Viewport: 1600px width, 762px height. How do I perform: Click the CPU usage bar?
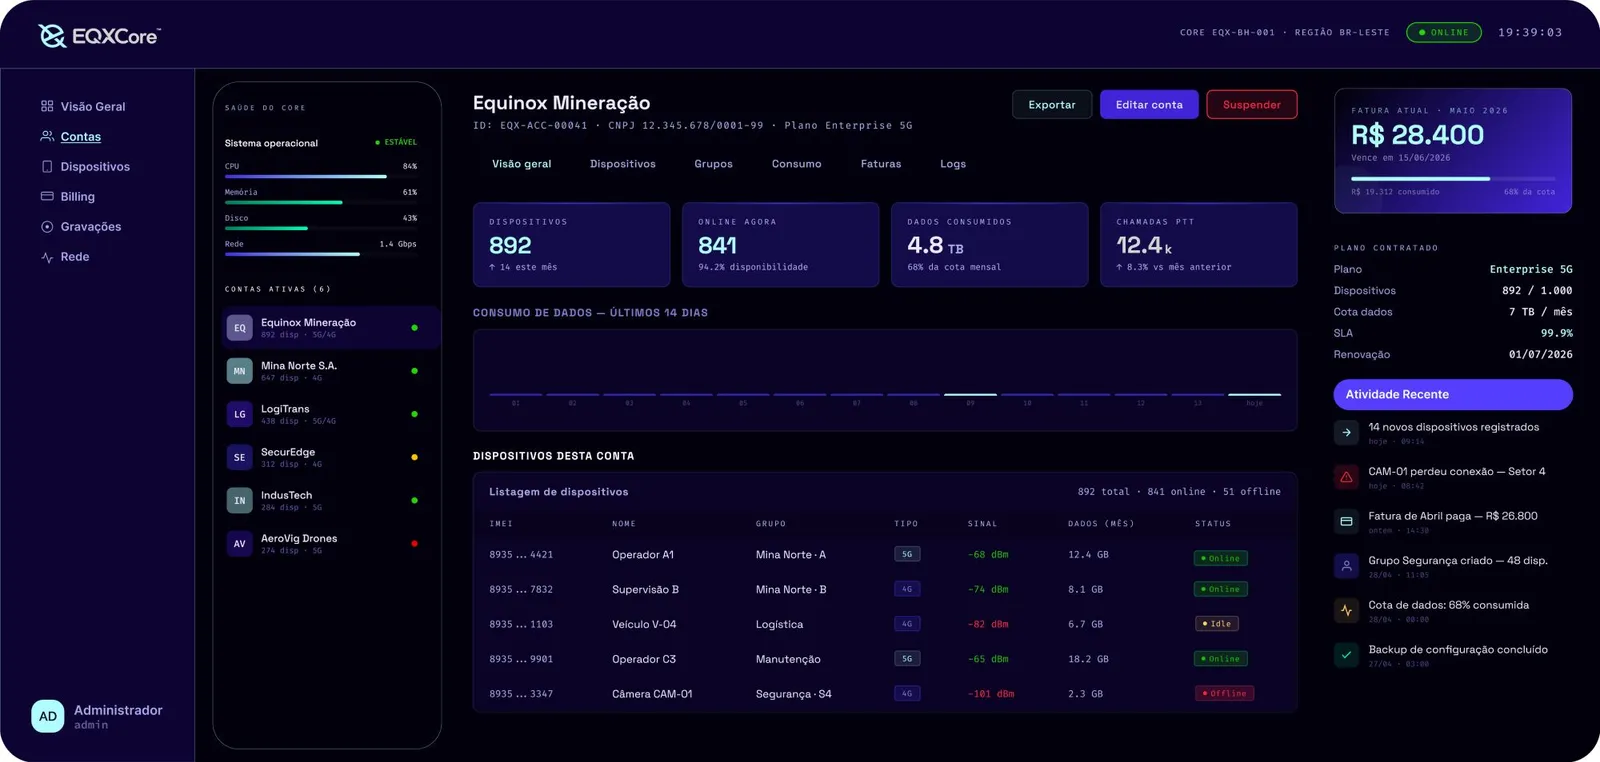[321, 176]
